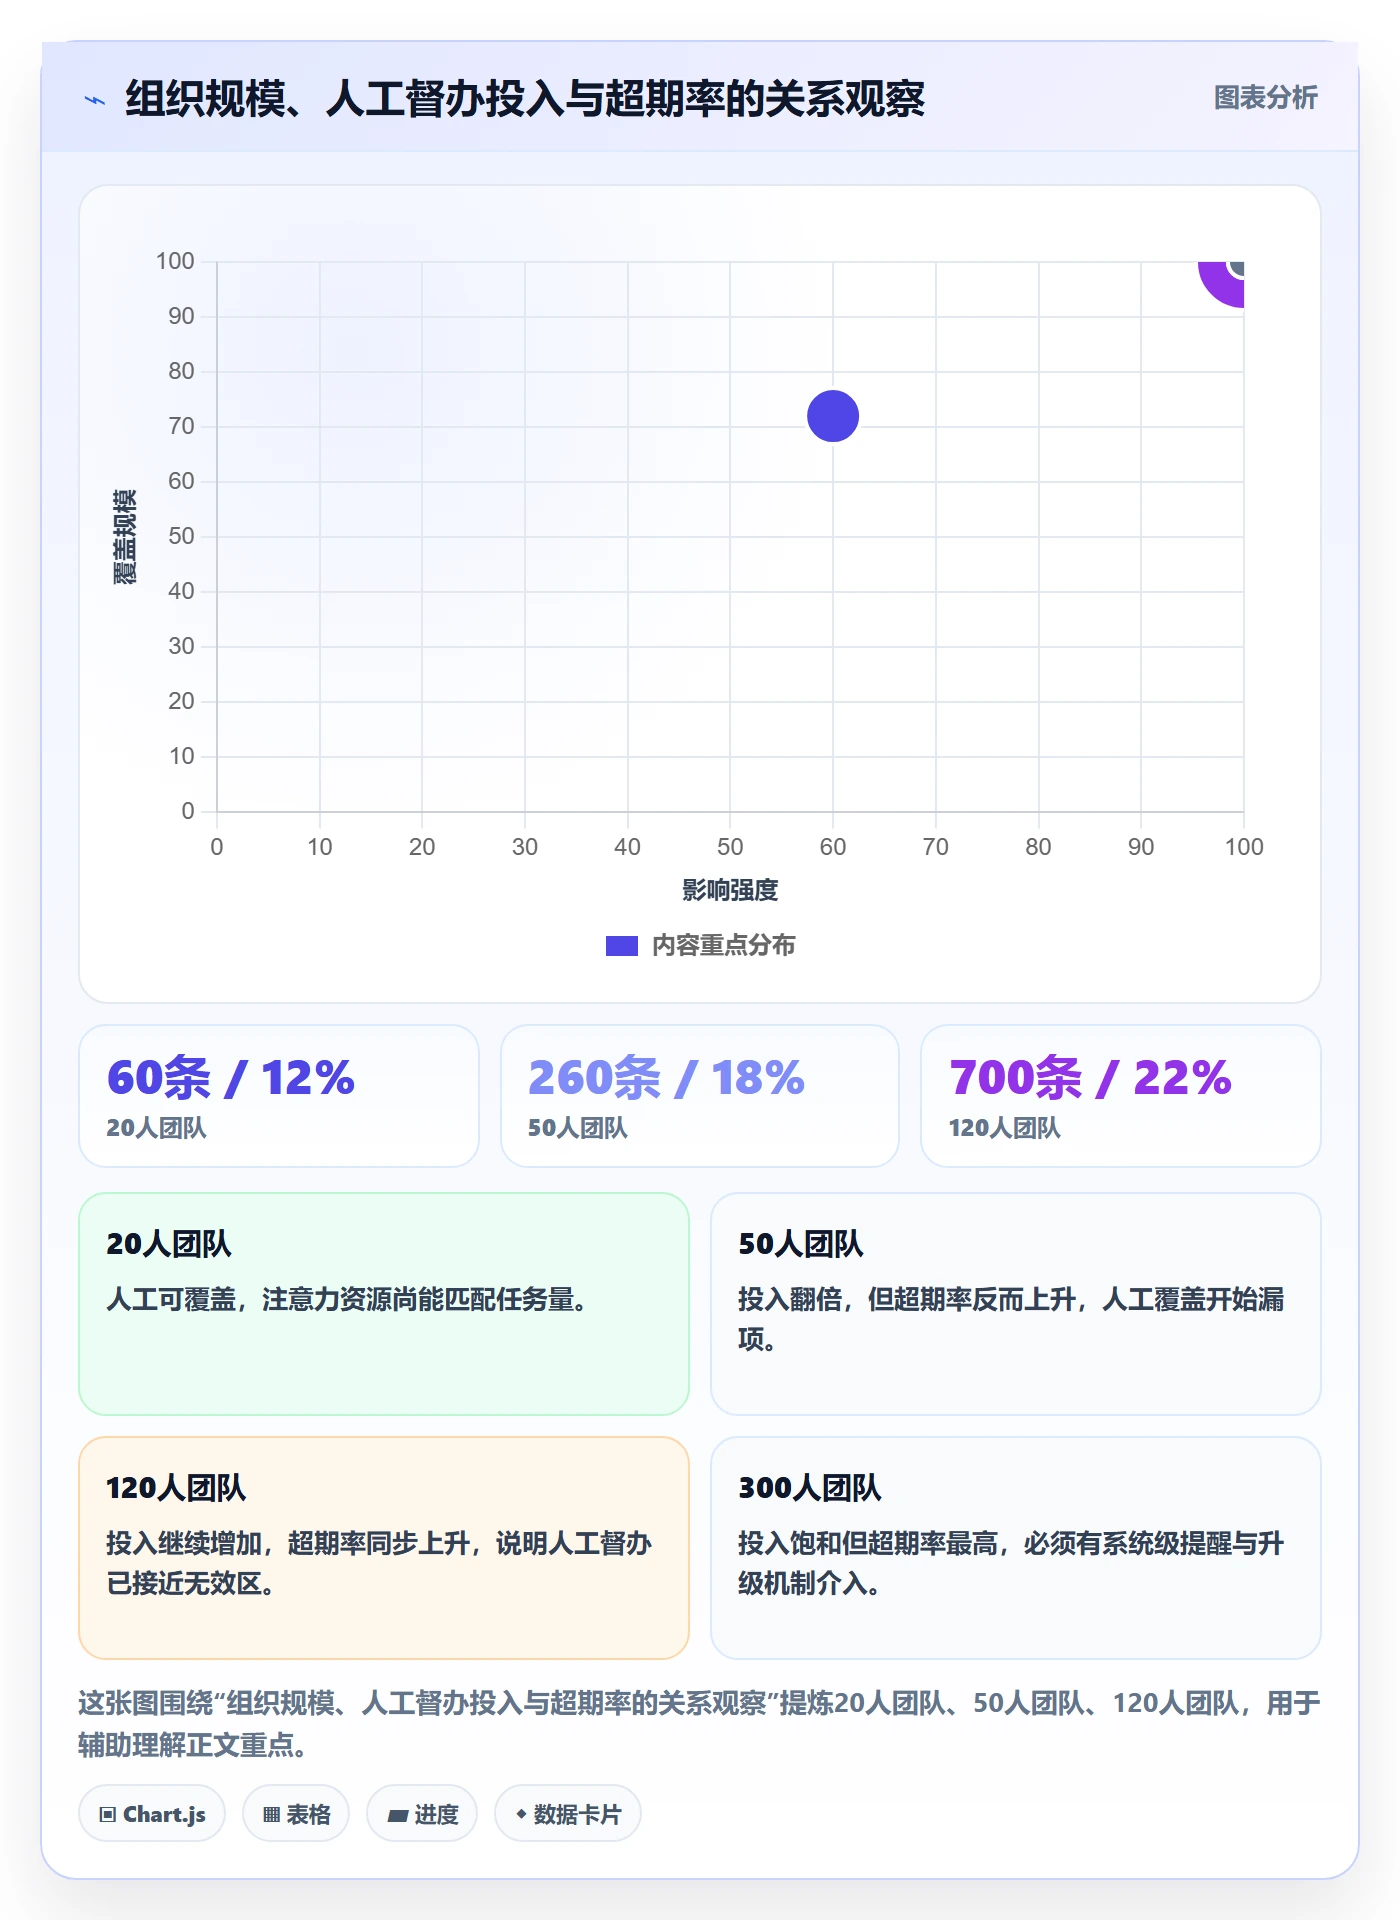Select the 进度 tag
1400x1920 pixels.
(x=422, y=1814)
